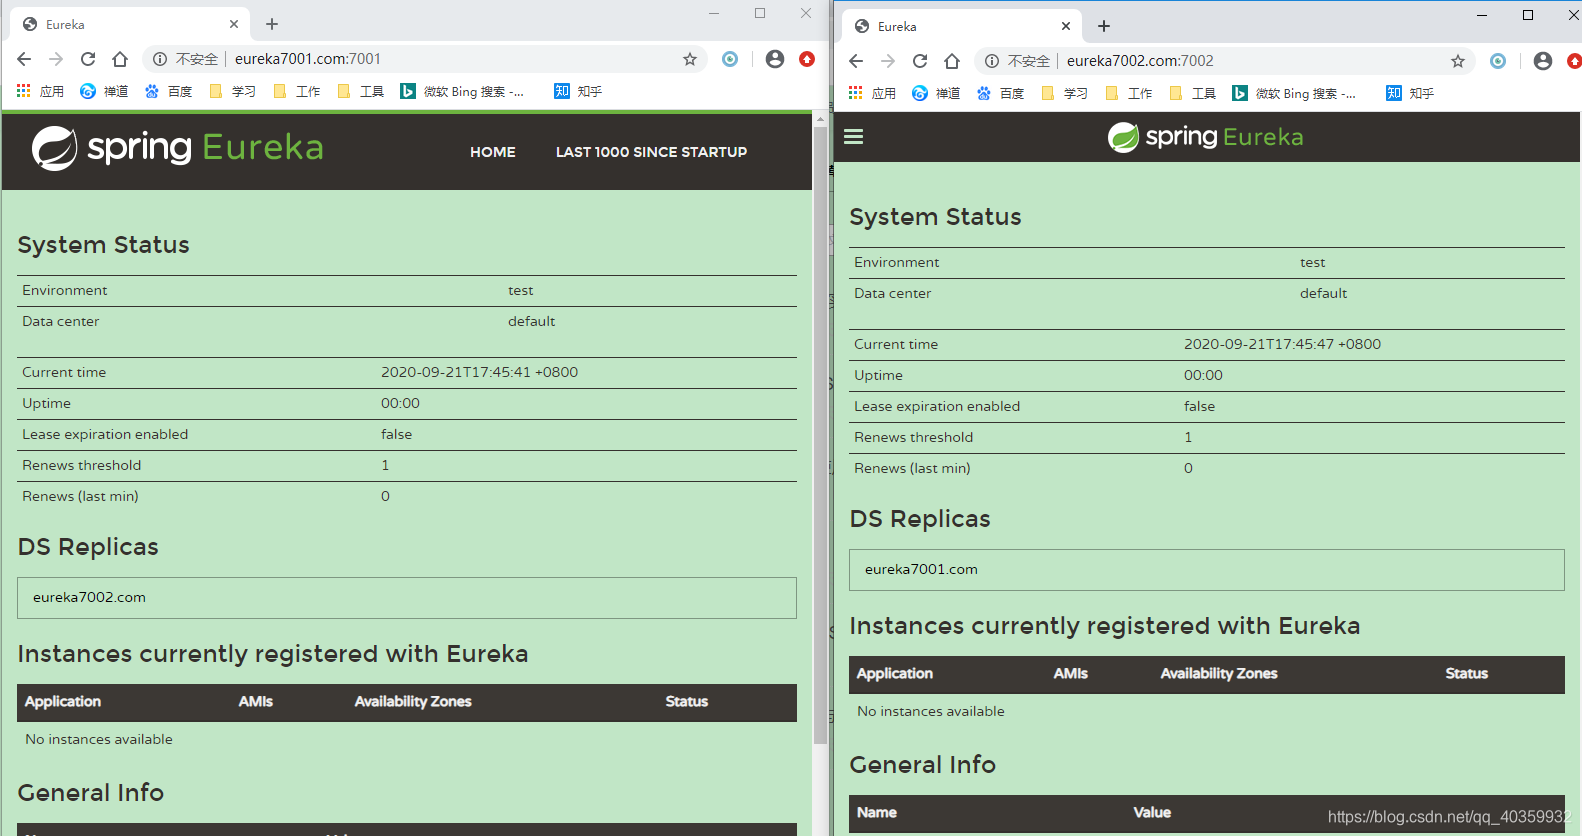The height and width of the screenshot is (836, 1582).
Task: Click Availability Zones header in right window
Action: (1219, 674)
